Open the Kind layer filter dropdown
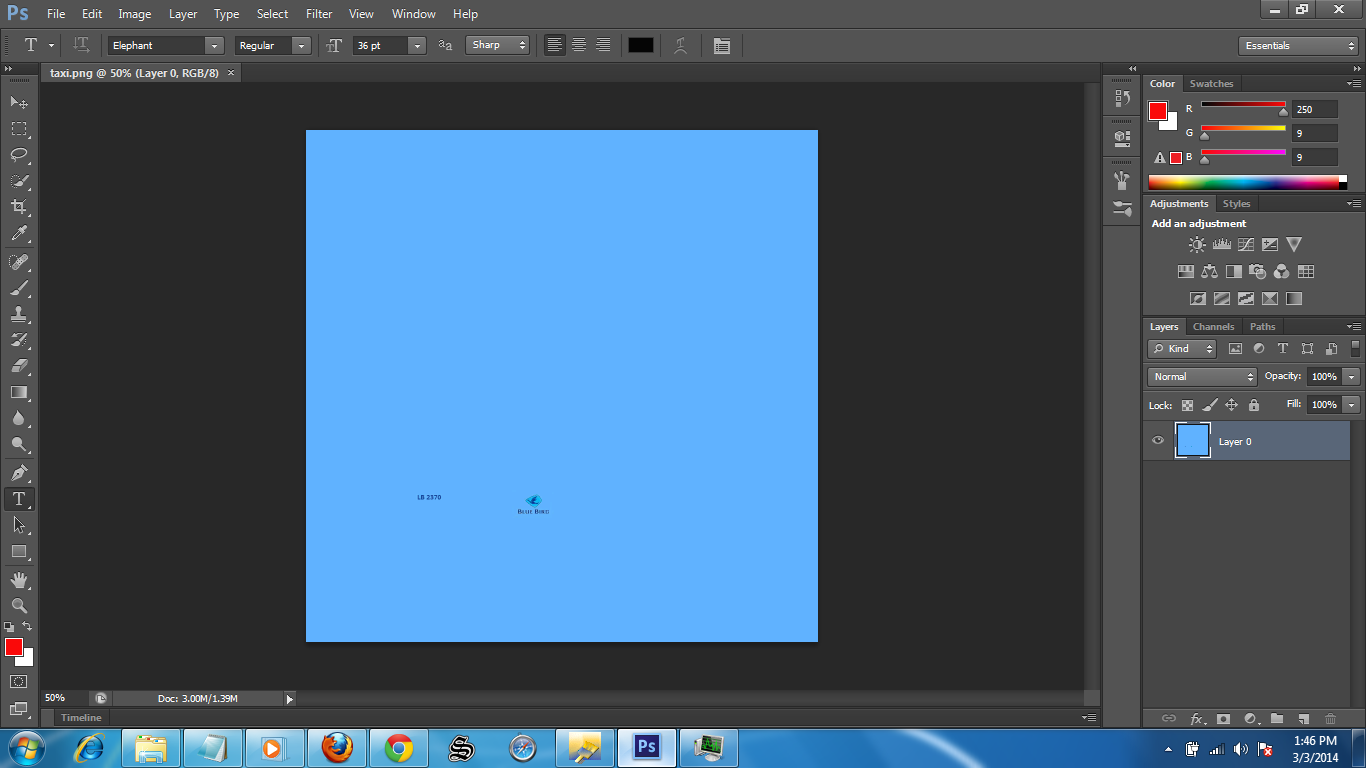 click(x=1182, y=349)
